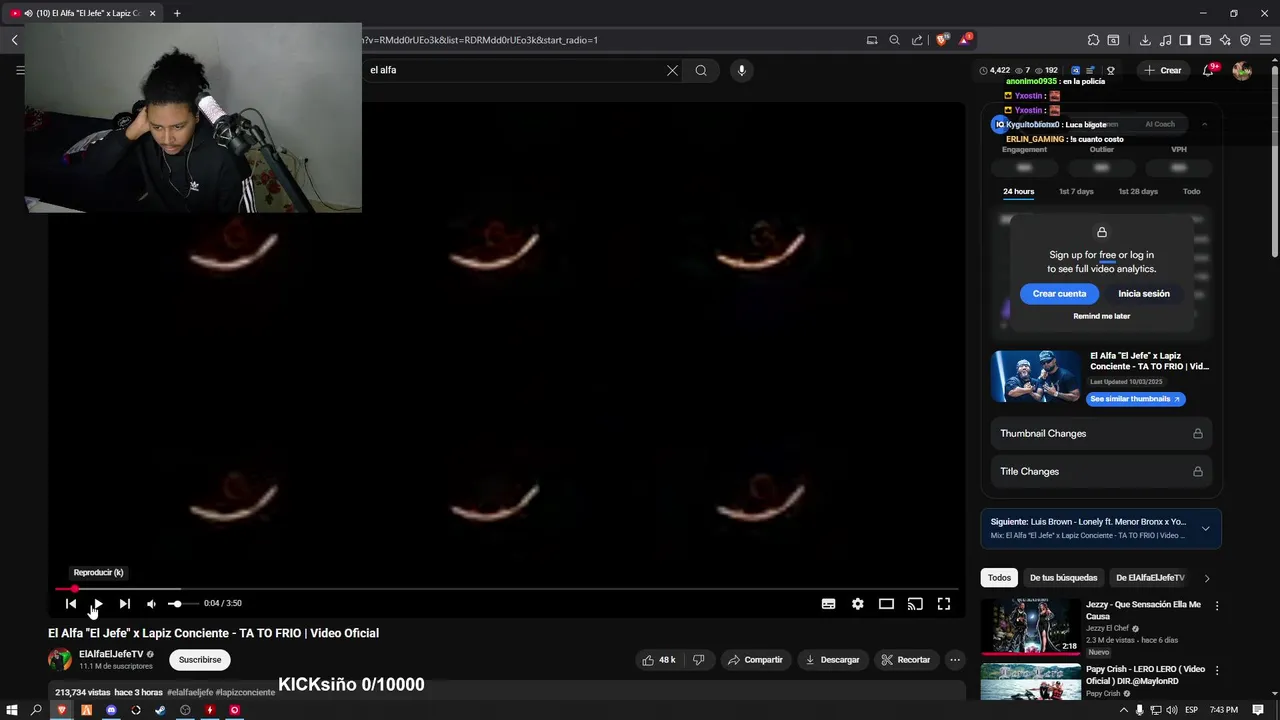Play the video with the play button
Screen dimensions: 1280x720
[x=97, y=604]
